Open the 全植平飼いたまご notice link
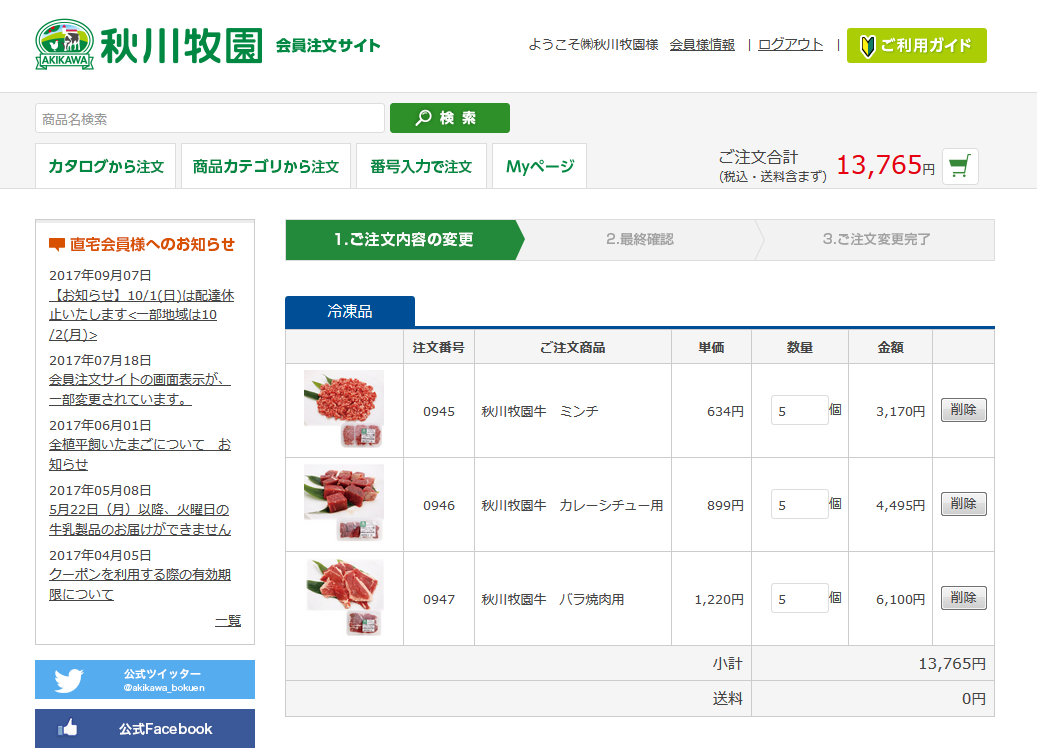The width and height of the screenshot is (1037, 754). pos(140,454)
